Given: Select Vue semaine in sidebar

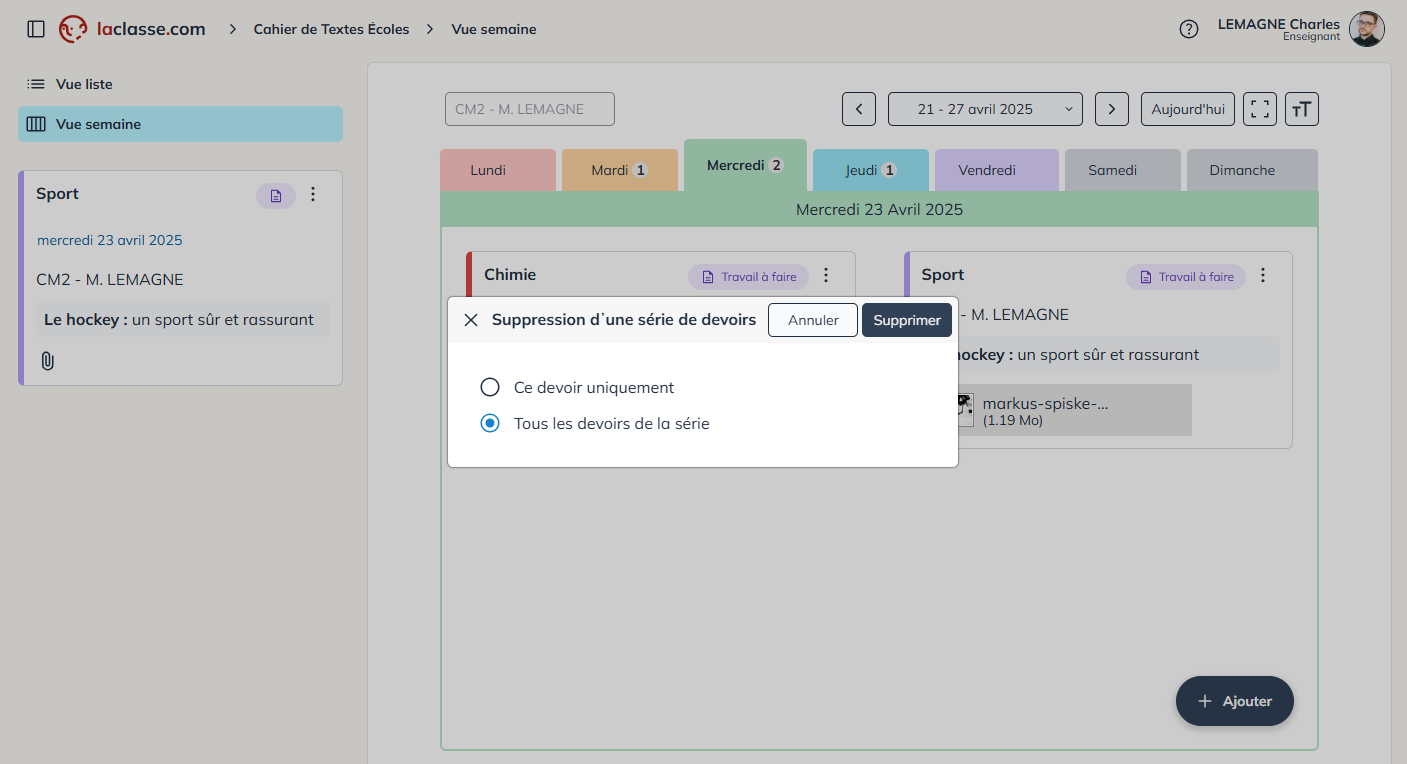Looking at the screenshot, I should 180,124.
